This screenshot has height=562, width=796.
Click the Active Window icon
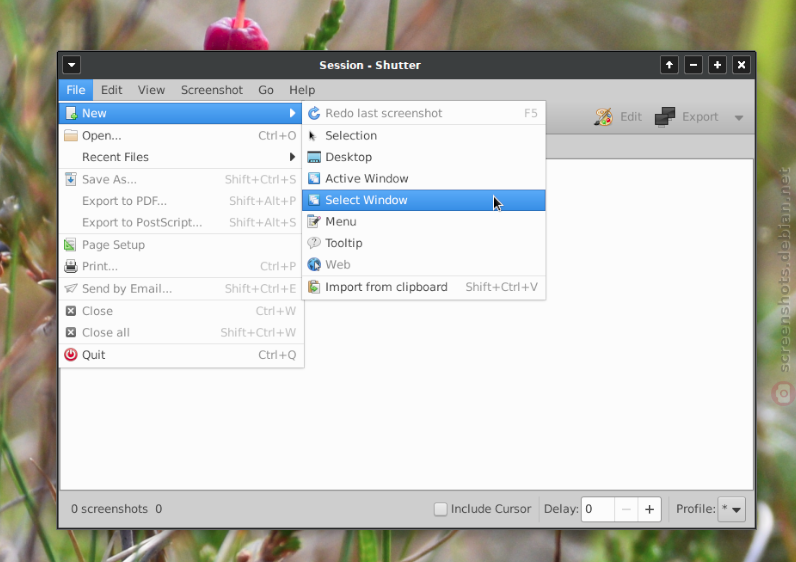314,179
